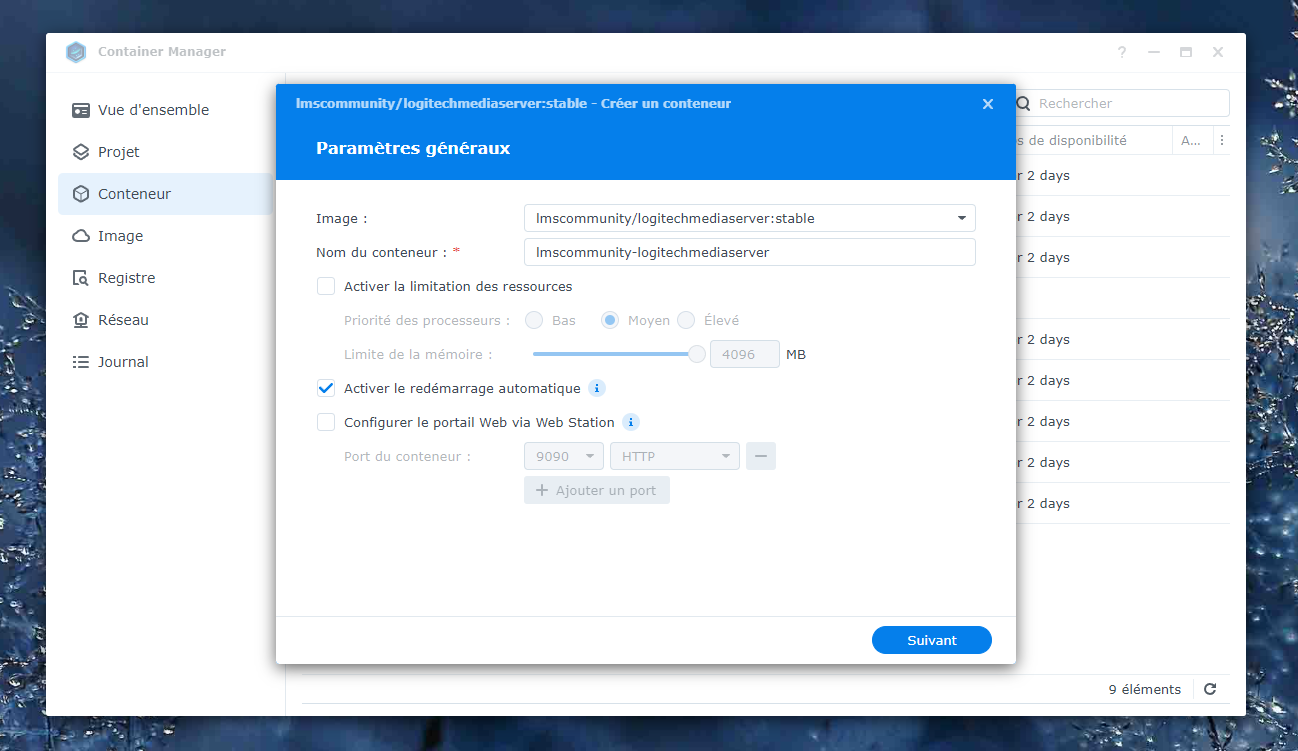Click the Vue d'ensemble sidebar icon

81,110
